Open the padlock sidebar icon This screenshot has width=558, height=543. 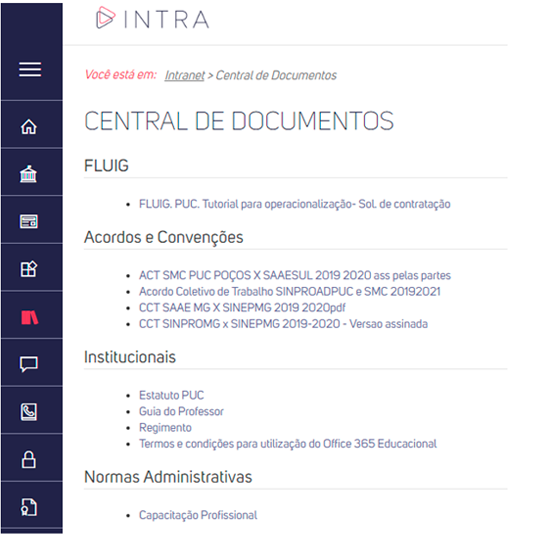click(x=29, y=459)
